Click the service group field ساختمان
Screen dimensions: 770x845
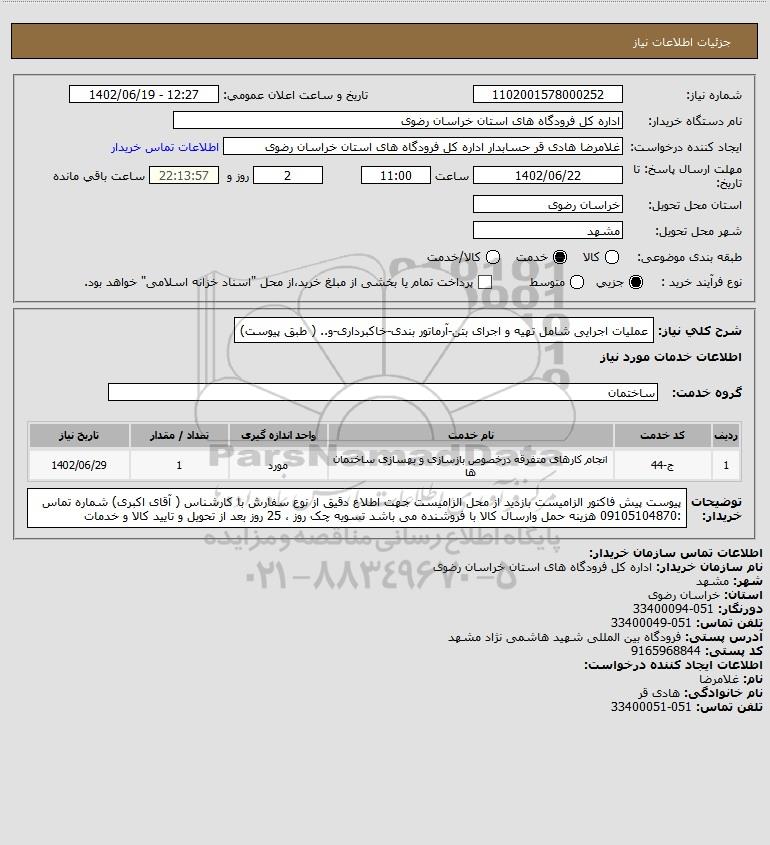pos(383,392)
